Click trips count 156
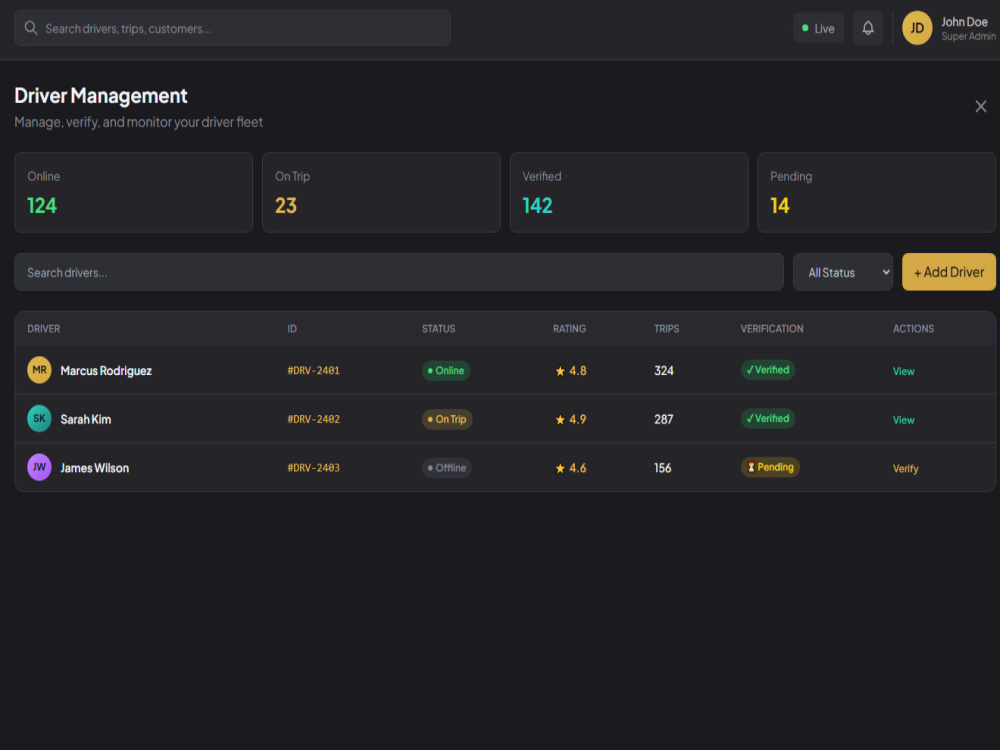 click(663, 467)
